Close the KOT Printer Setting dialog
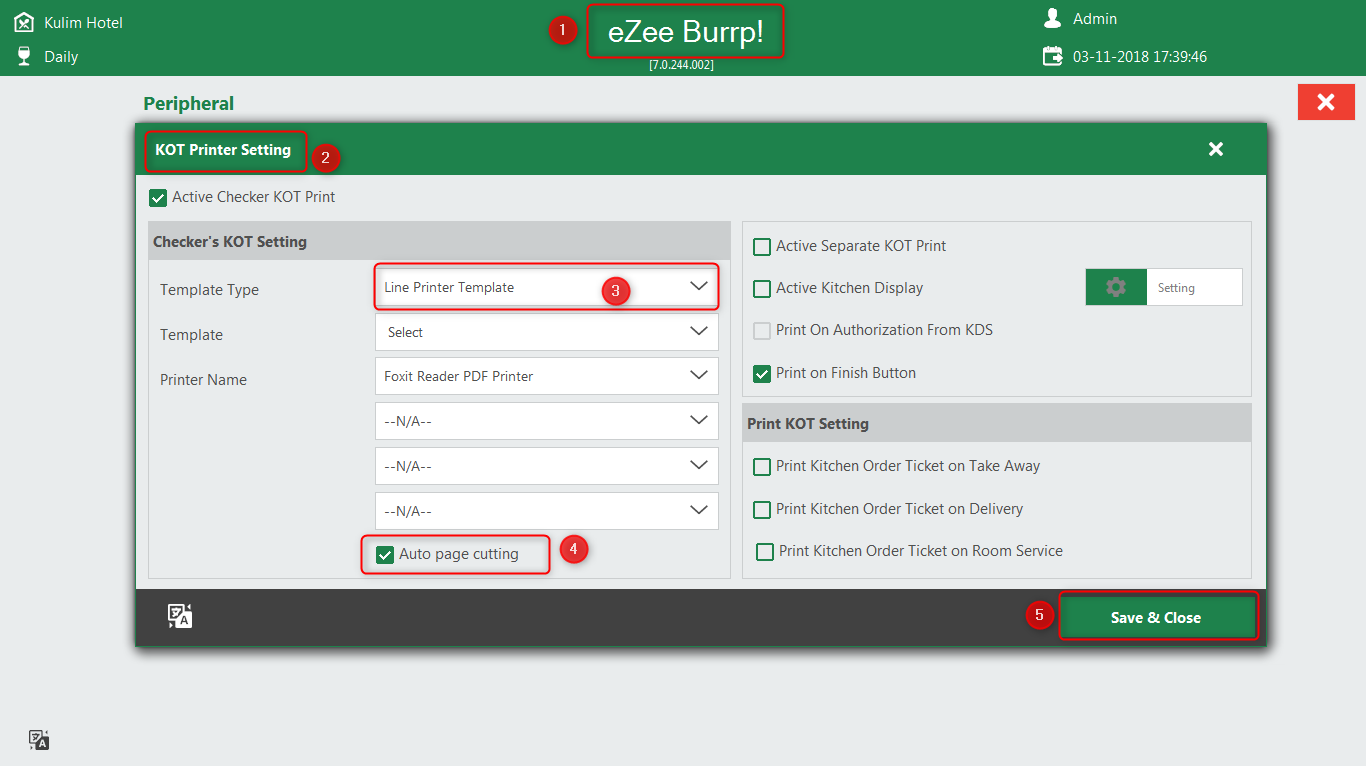 click(x=1216, y=149)
